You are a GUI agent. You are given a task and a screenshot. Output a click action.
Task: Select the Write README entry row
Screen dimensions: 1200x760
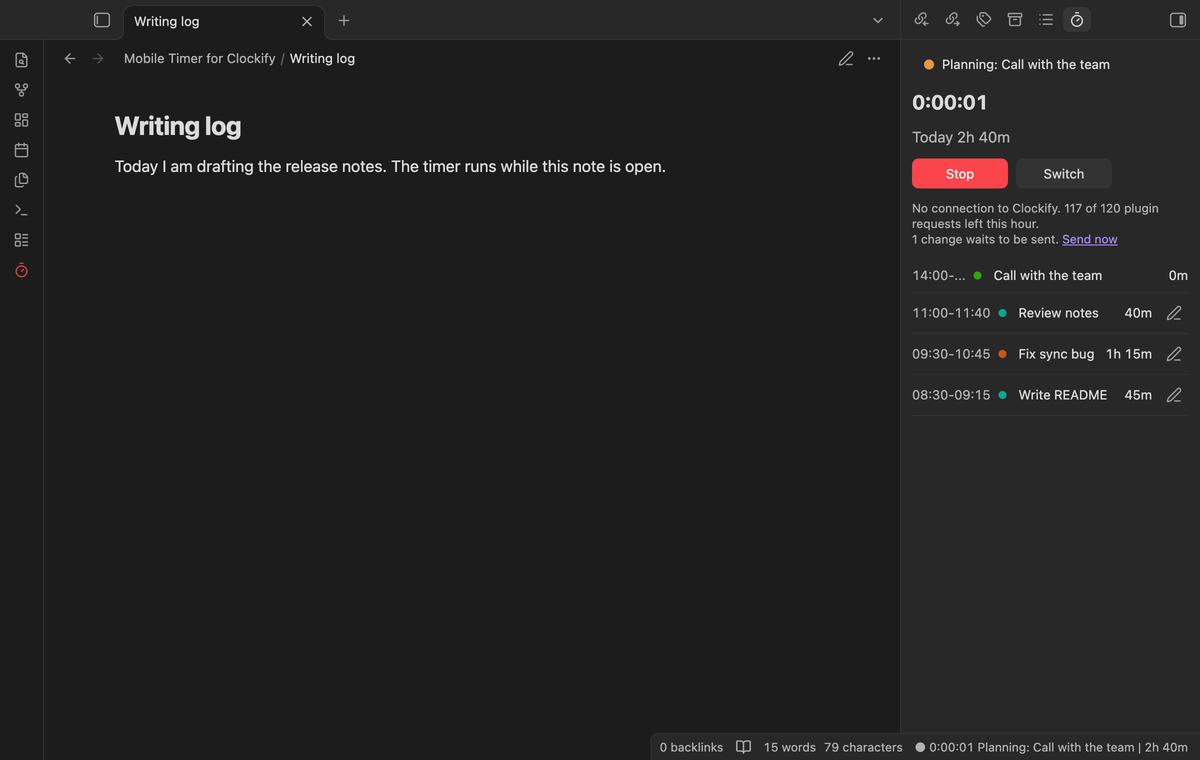1050,395
